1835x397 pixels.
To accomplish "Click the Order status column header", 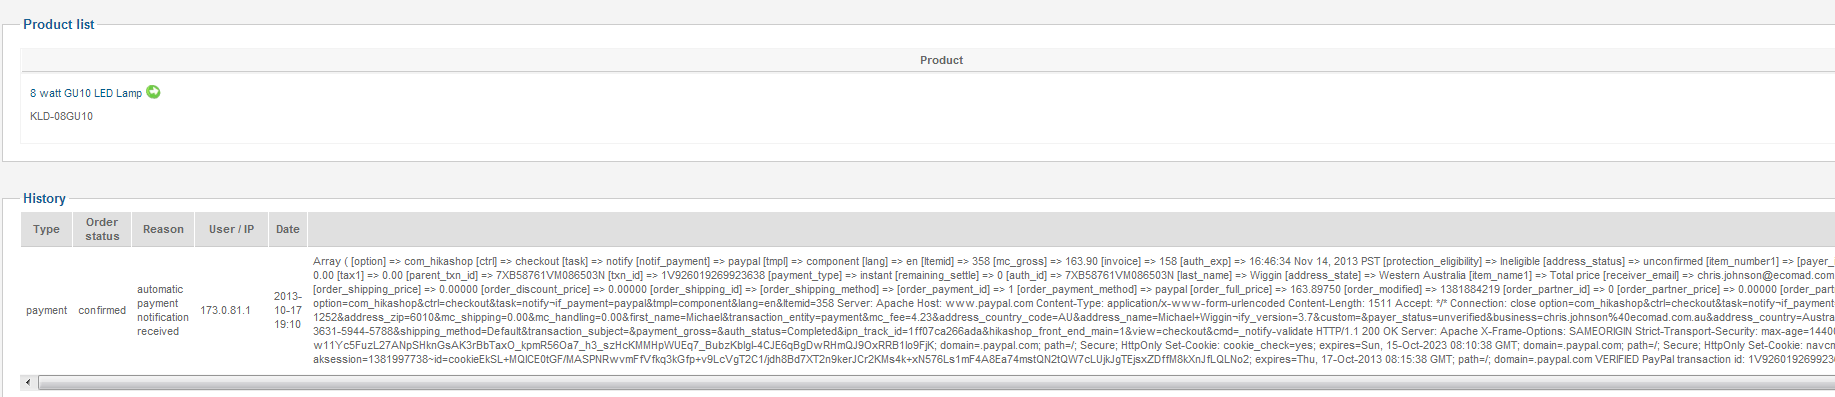I will [x=102, y=229].
